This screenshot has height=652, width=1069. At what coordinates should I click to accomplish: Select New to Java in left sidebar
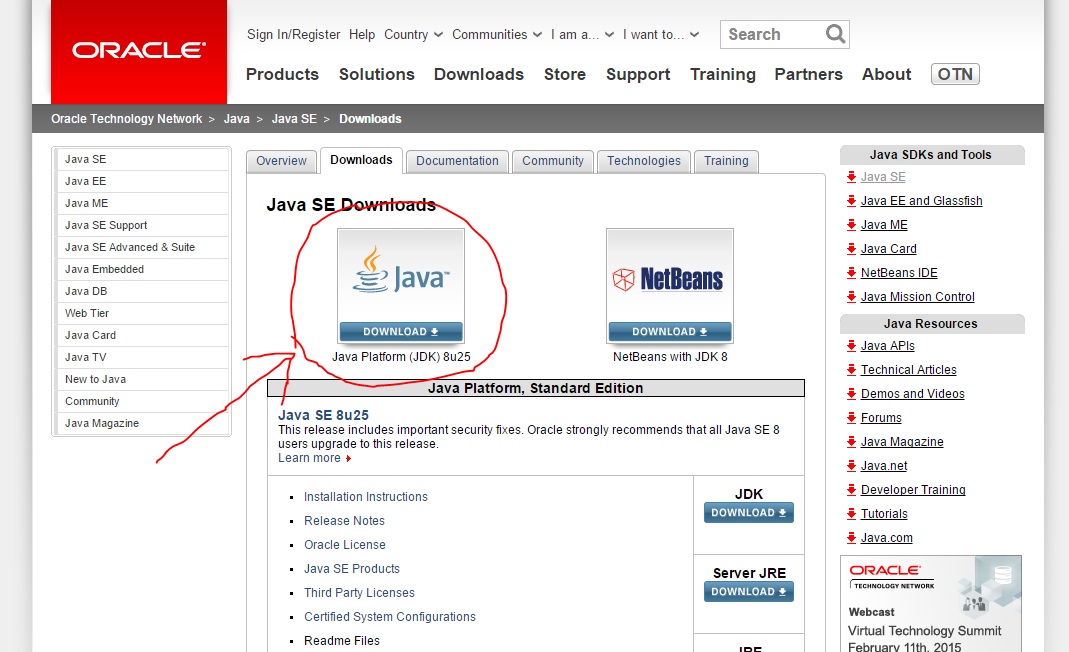click(x=142, y=379)
